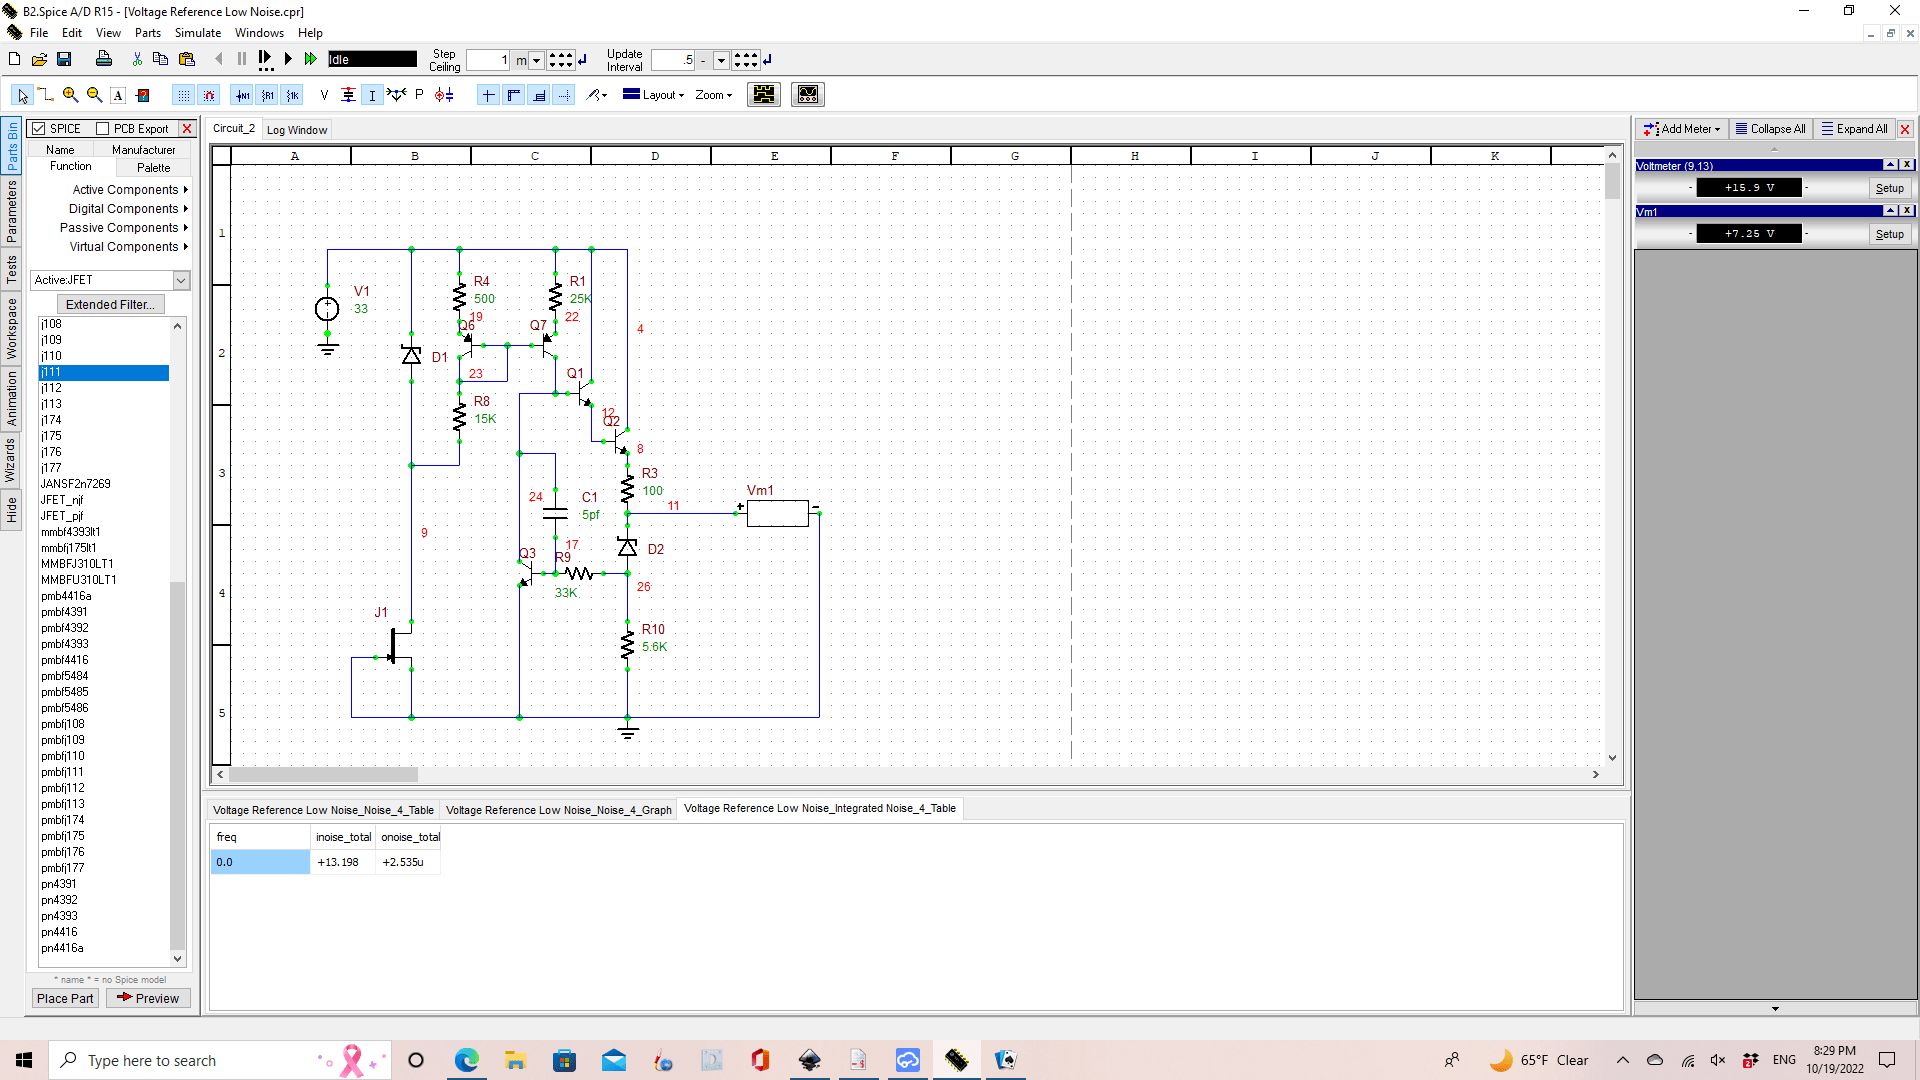Toggle the SPICE checkbox

click(x=39, y=129)
